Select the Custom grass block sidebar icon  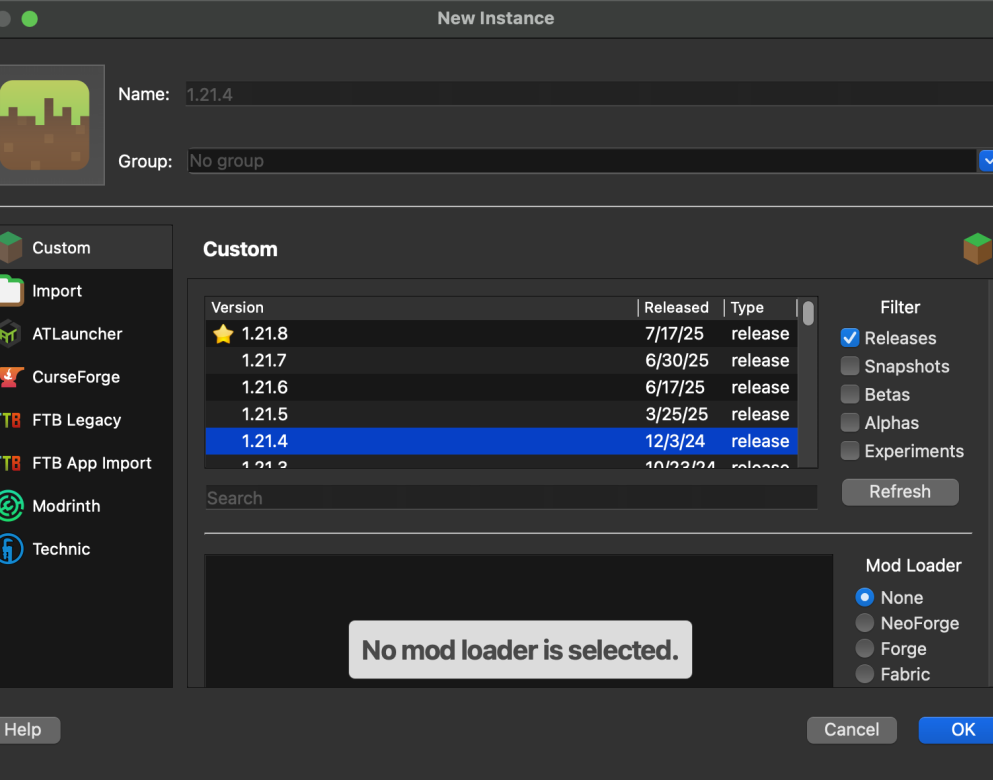pos(10,248)
